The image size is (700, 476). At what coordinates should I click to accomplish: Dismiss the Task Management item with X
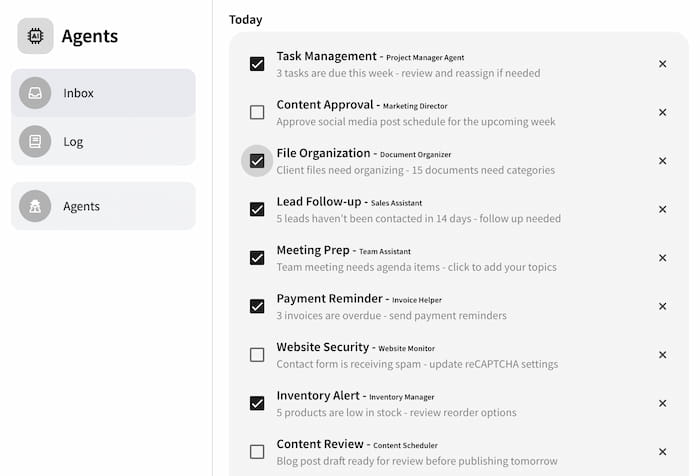coord(662,64)
